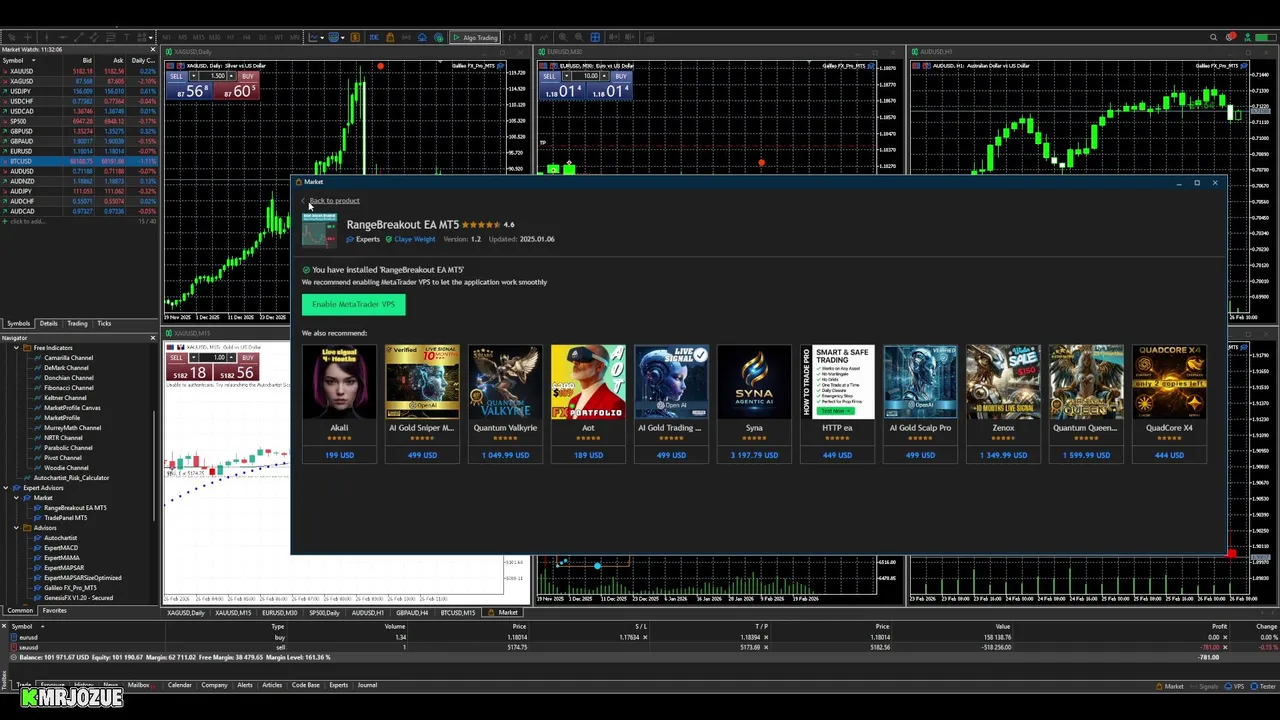
Task: Open Code Base tab in Toolbox
Action: coord(306,685)
